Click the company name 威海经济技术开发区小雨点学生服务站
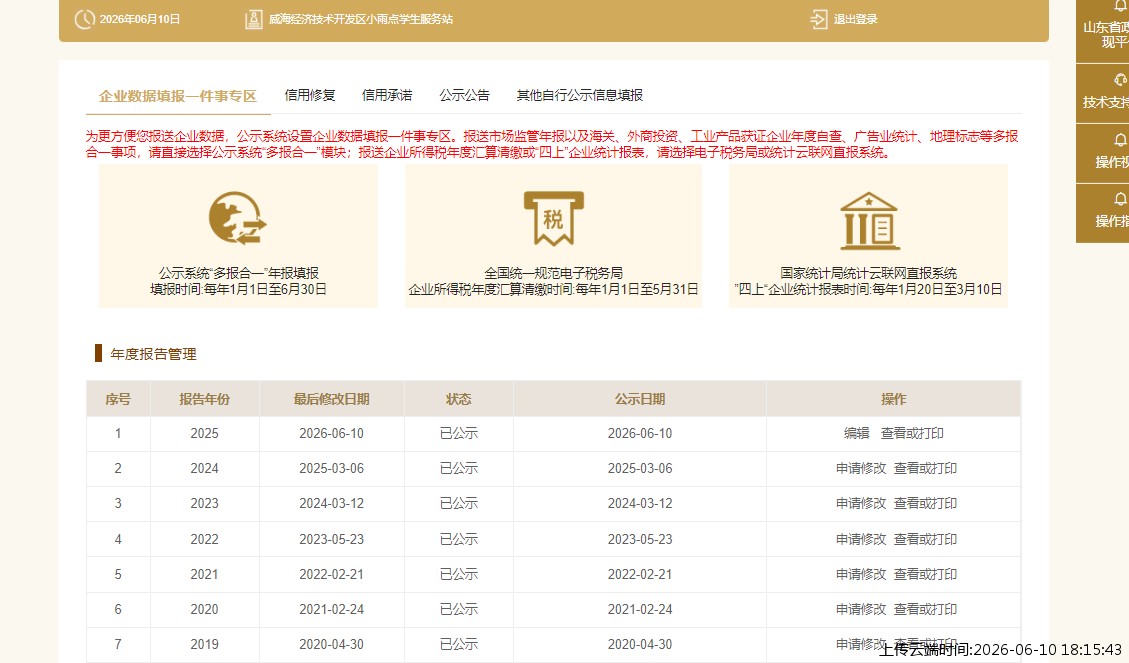1129x663 pixels. click(361, 19)
